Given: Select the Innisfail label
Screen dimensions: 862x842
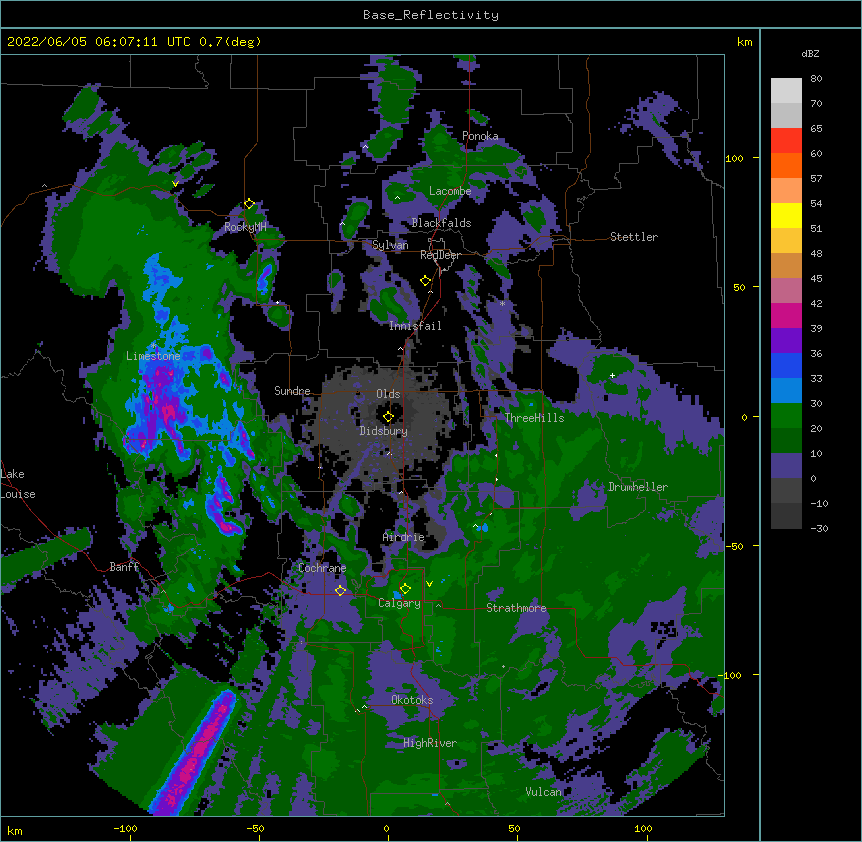Looking at the screenshot, I should (x=415, y=326).
